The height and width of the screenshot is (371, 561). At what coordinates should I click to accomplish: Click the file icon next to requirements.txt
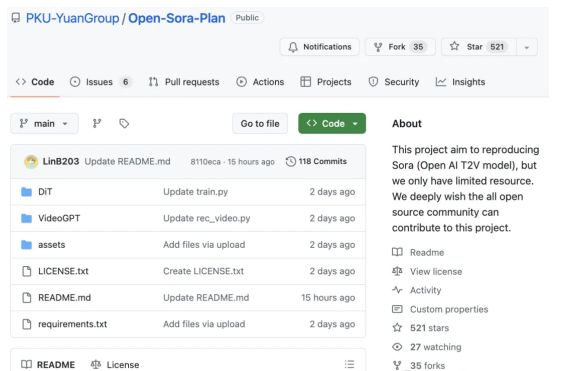click(27, 324)
